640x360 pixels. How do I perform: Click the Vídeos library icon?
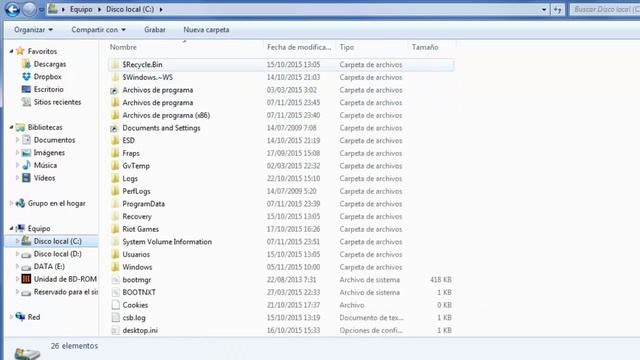26,178
